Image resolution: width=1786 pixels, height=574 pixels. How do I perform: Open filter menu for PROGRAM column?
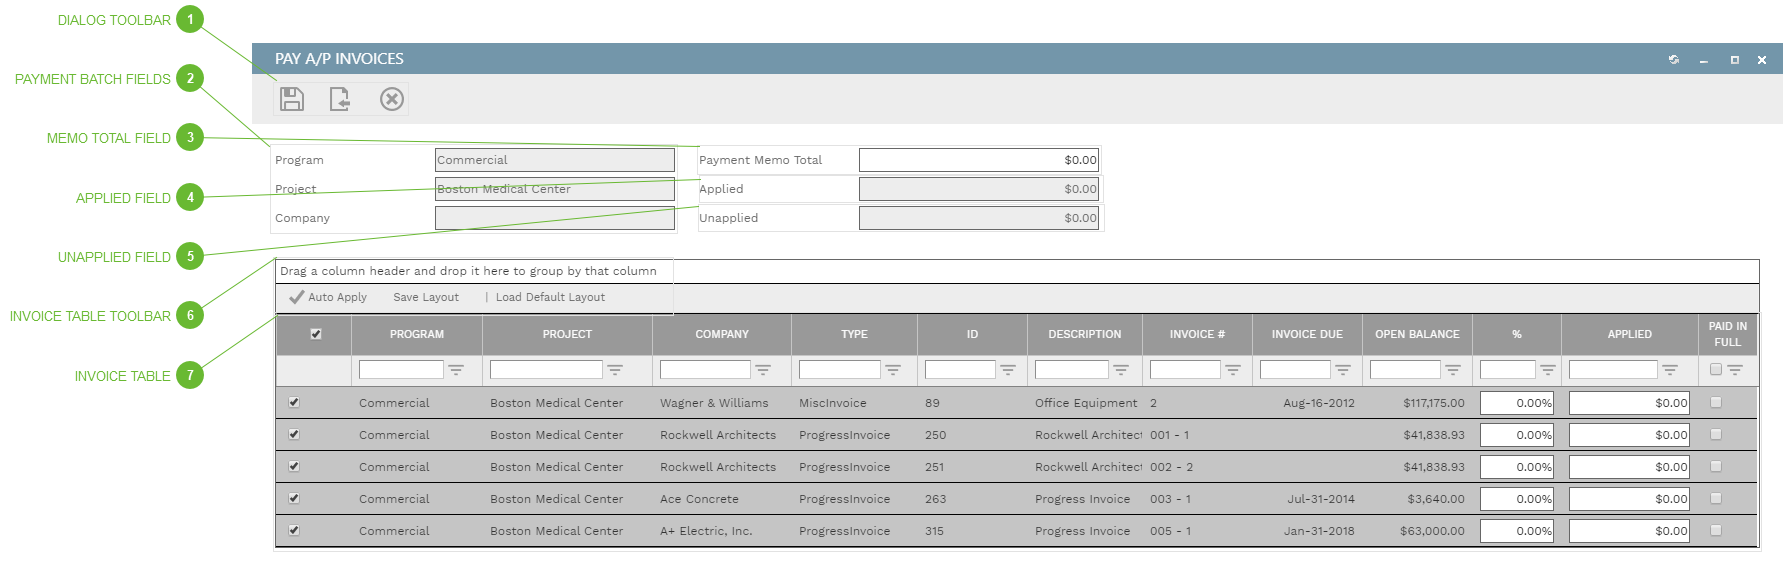456,370
